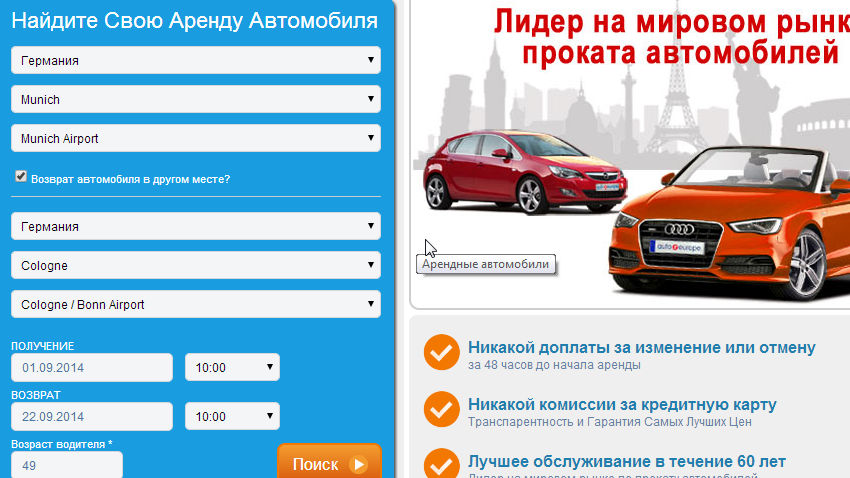The image size is (850, 478).
Task: Click the orange checkmark beside 'Никакой доплаты'
Action: (x=442, y=352)
